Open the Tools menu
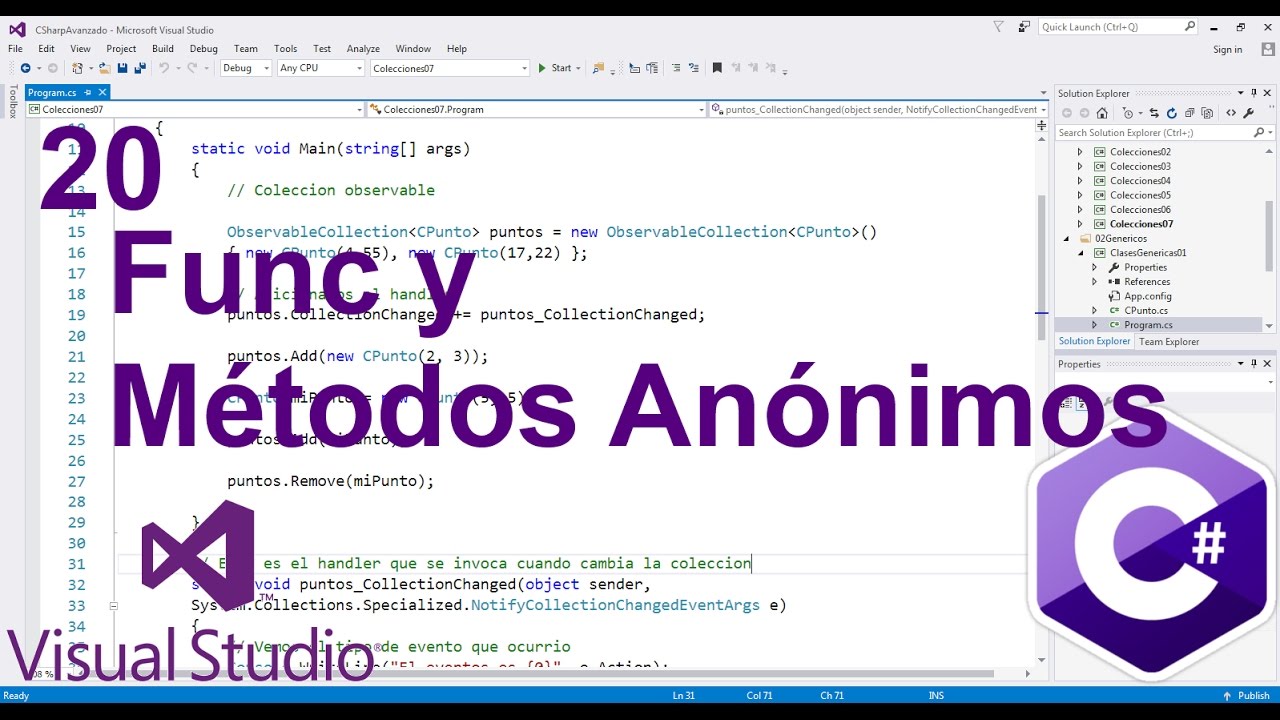Screen dimensions: 1280x720 (x=286, y=48)
